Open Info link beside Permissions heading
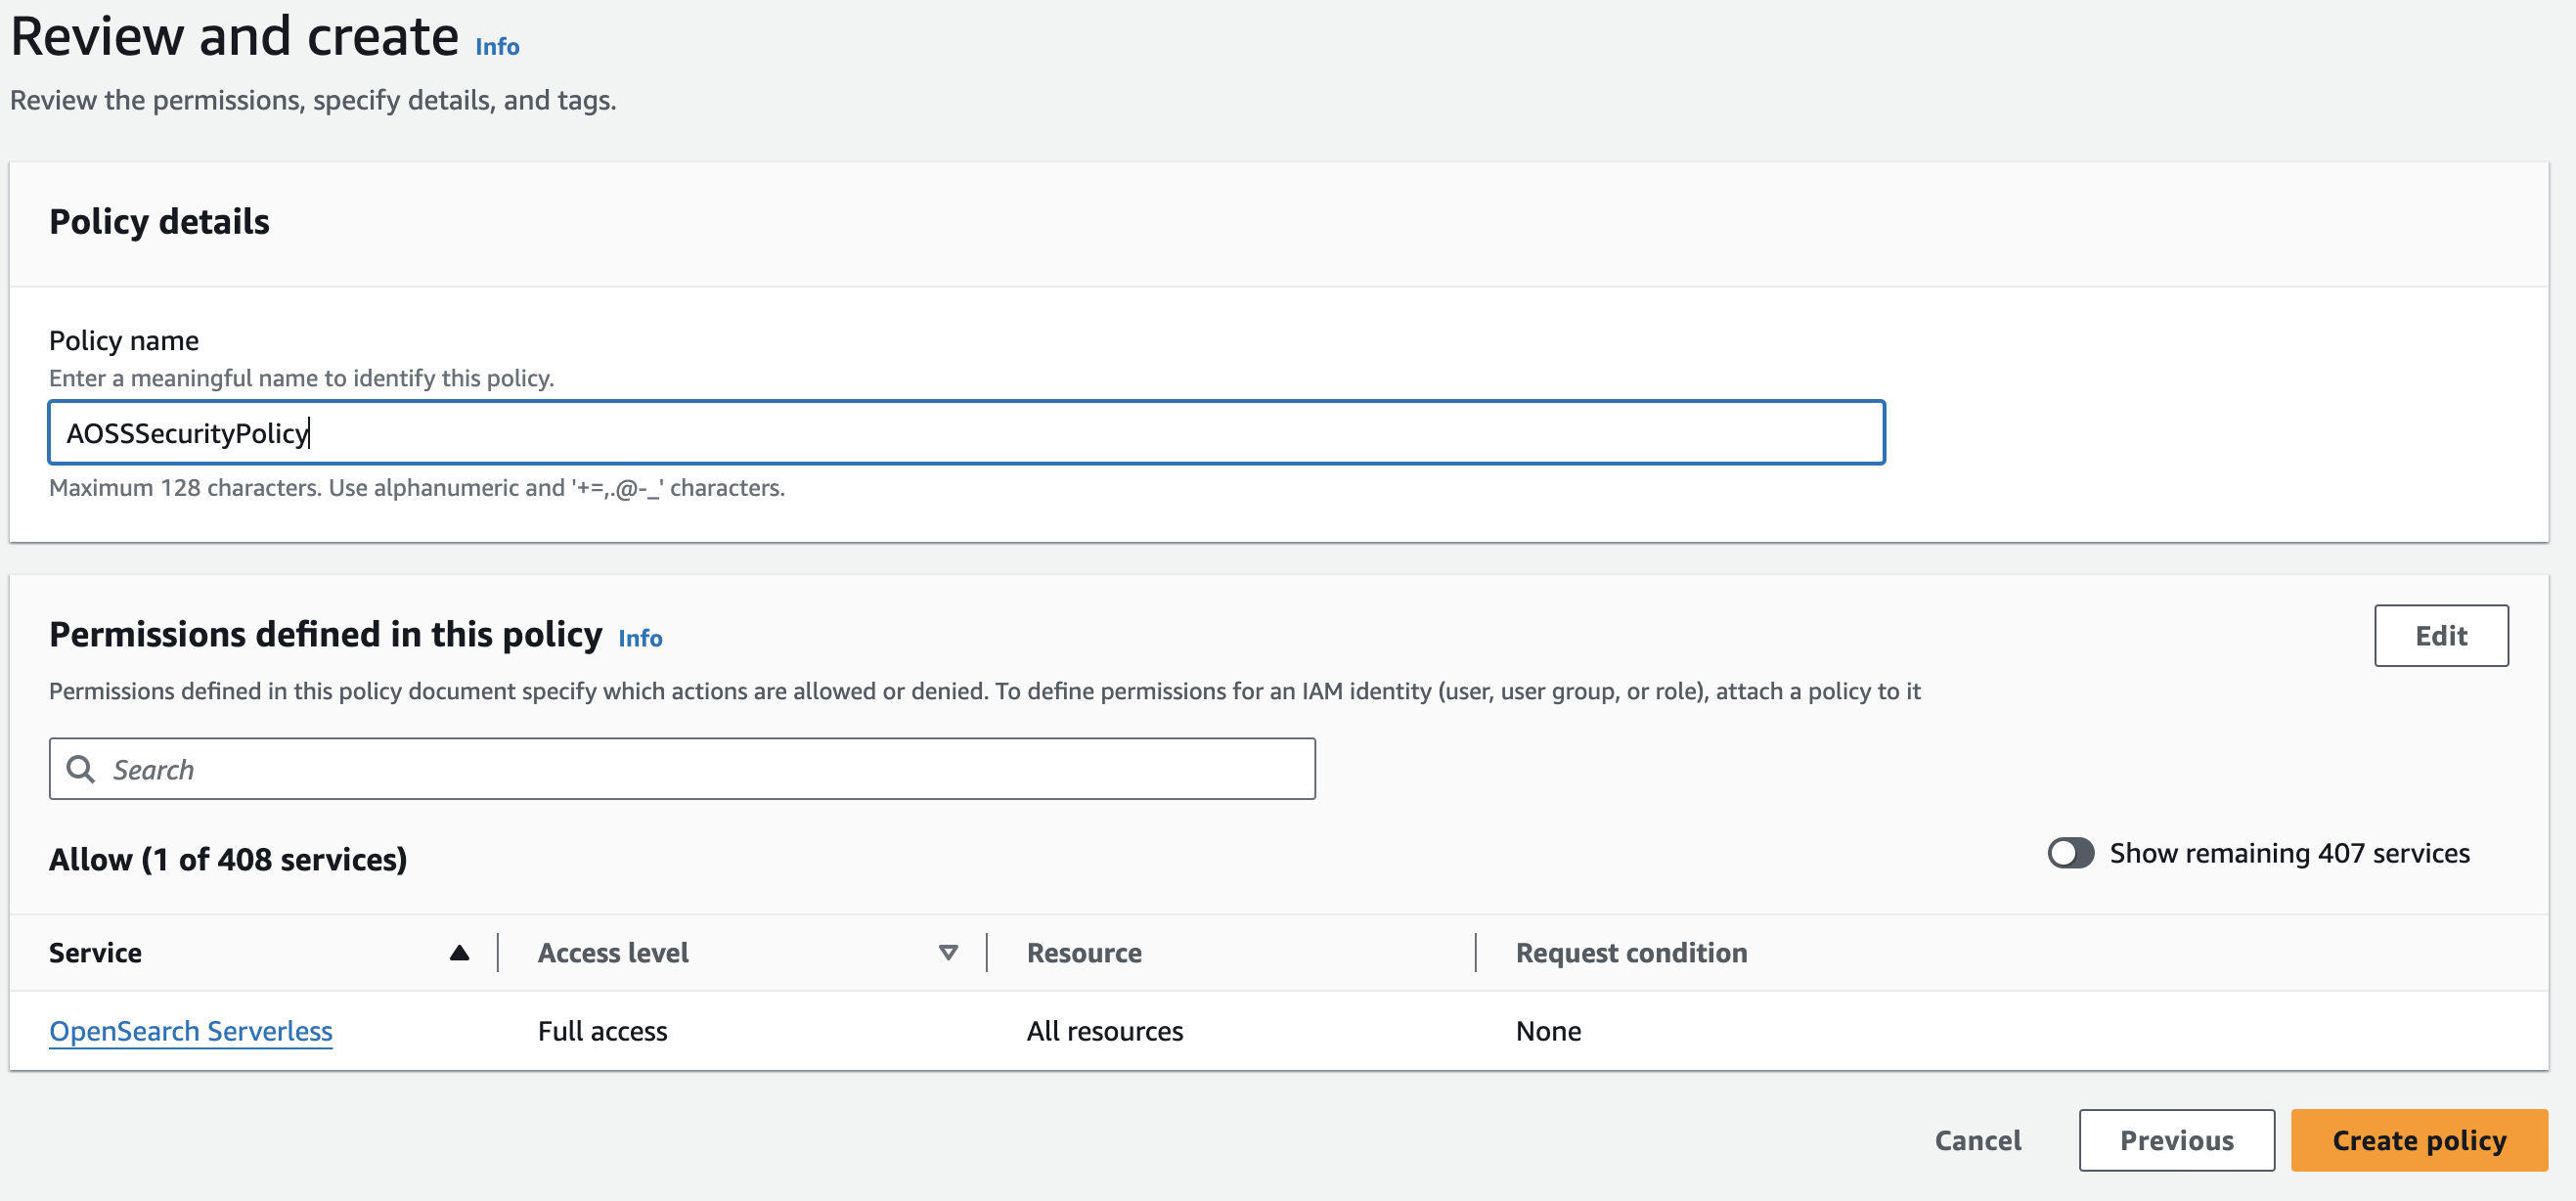Image resolution: width=2576 pixels, height=1201 pixels. (640, 638)
